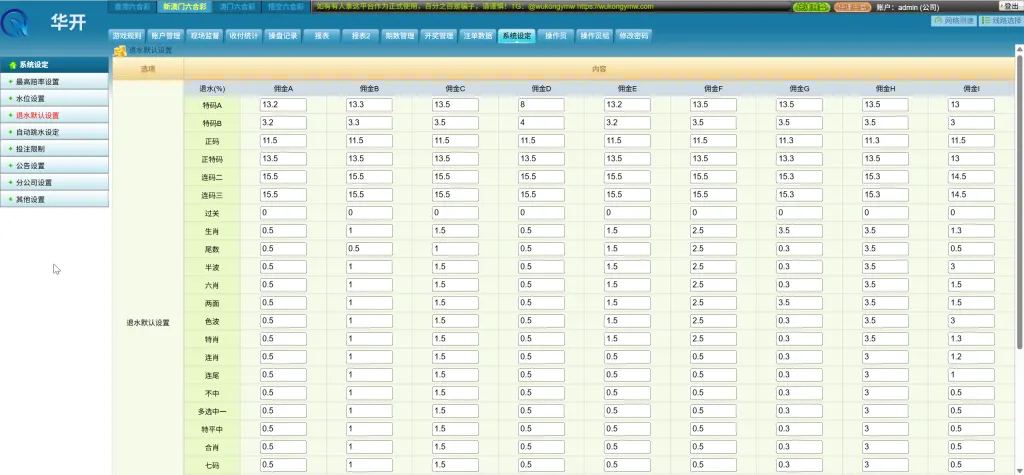Viewport: 1024px width, 475px height.
Task: Click the home icon beside sidebar 系统设定
Action: tap(12, 65)
